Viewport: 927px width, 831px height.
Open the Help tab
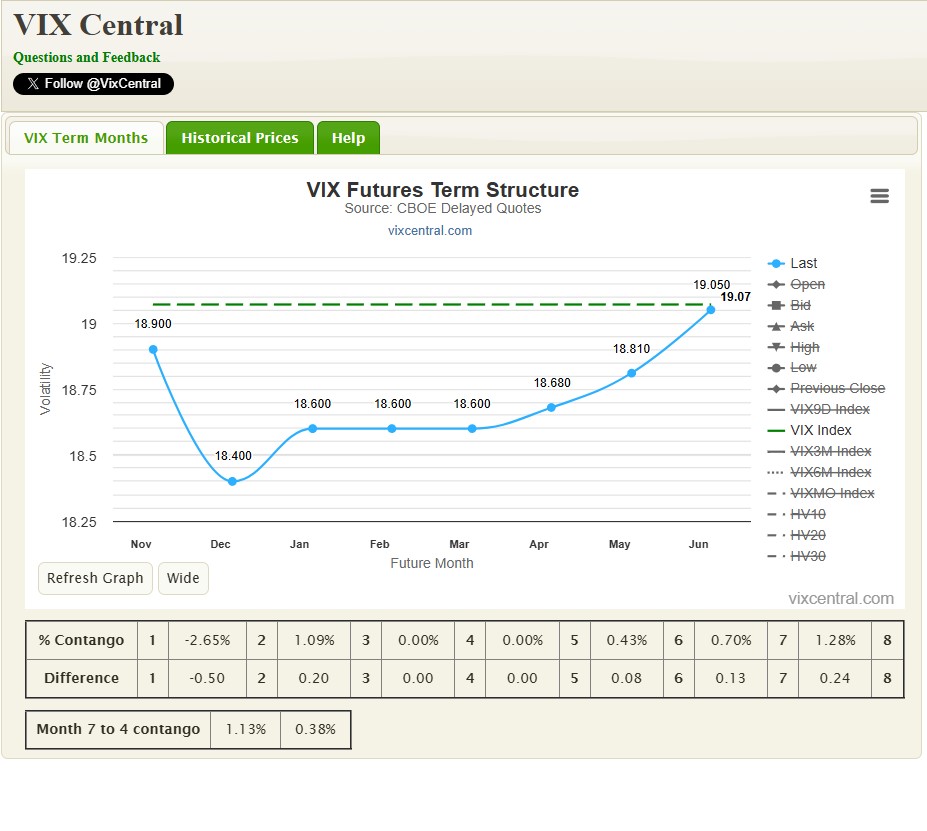348,138
